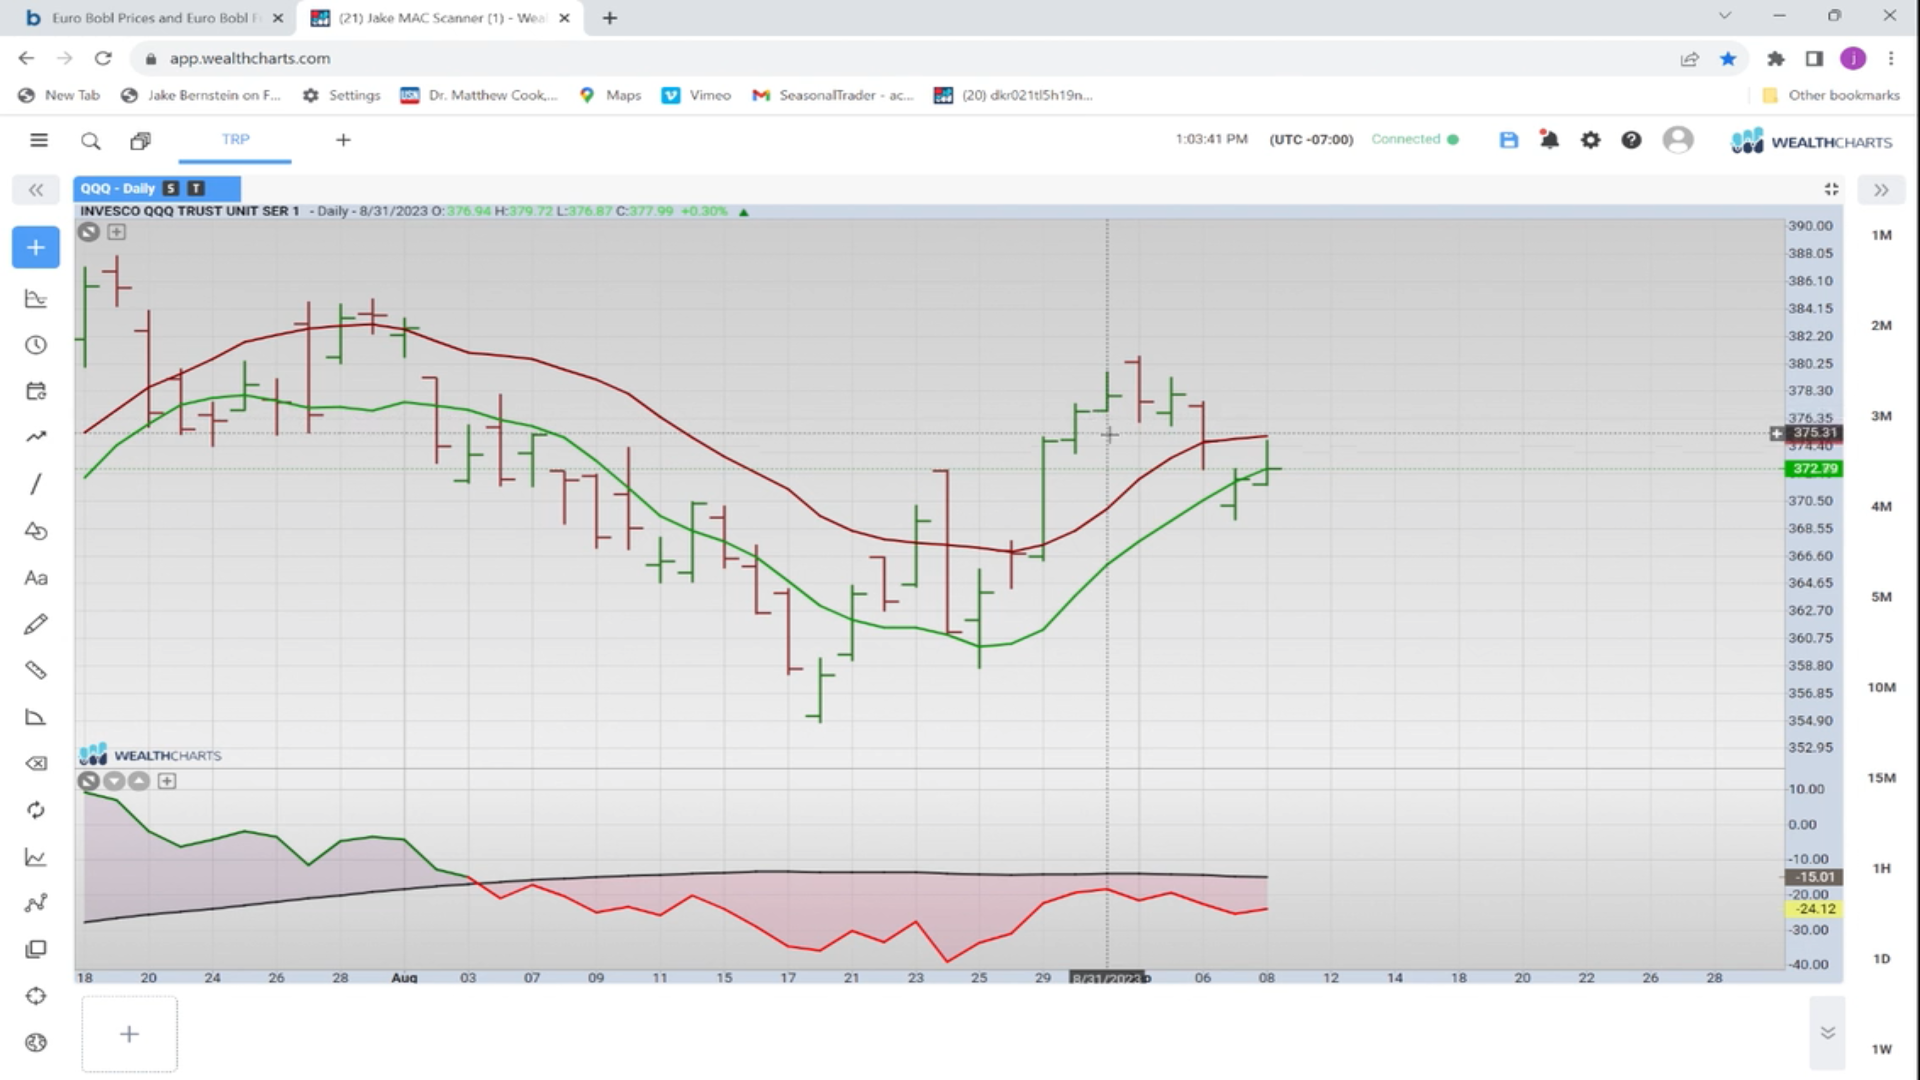Click the green 372.79 last price label
The image size is (1920, 1080).
tap(1814, 468)
